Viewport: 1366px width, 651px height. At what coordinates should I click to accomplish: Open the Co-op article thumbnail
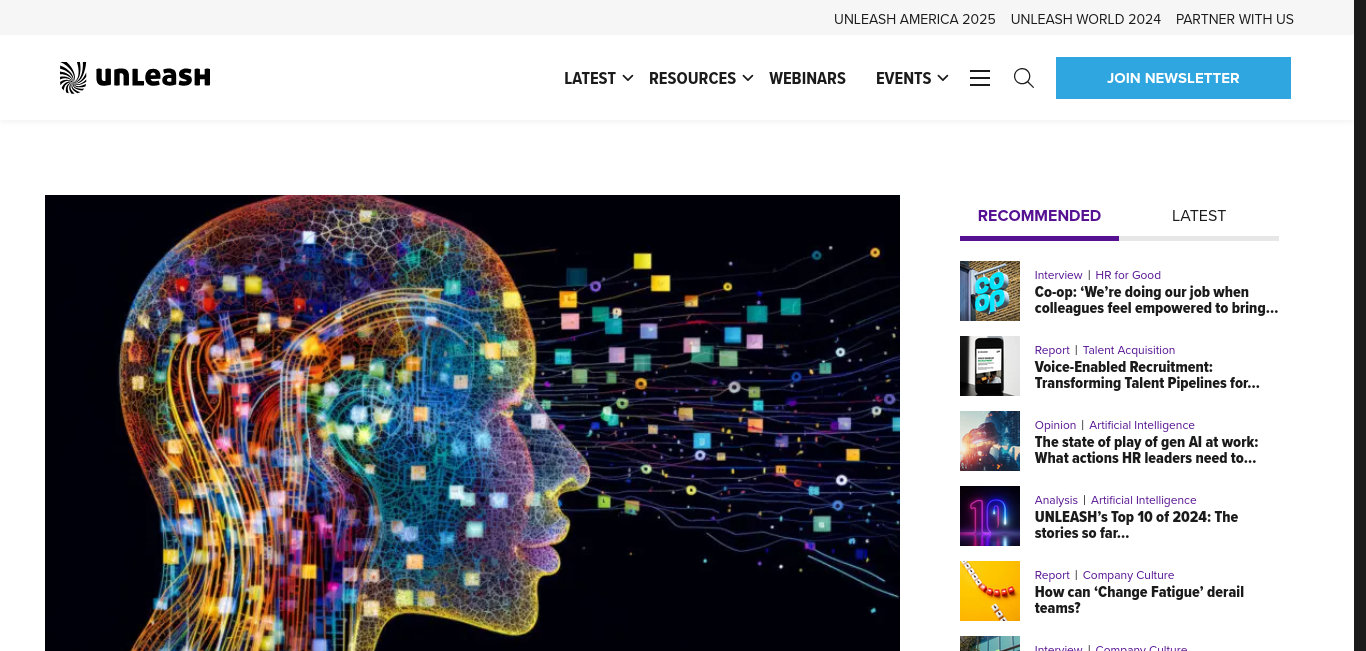click(x=990, y=291)
